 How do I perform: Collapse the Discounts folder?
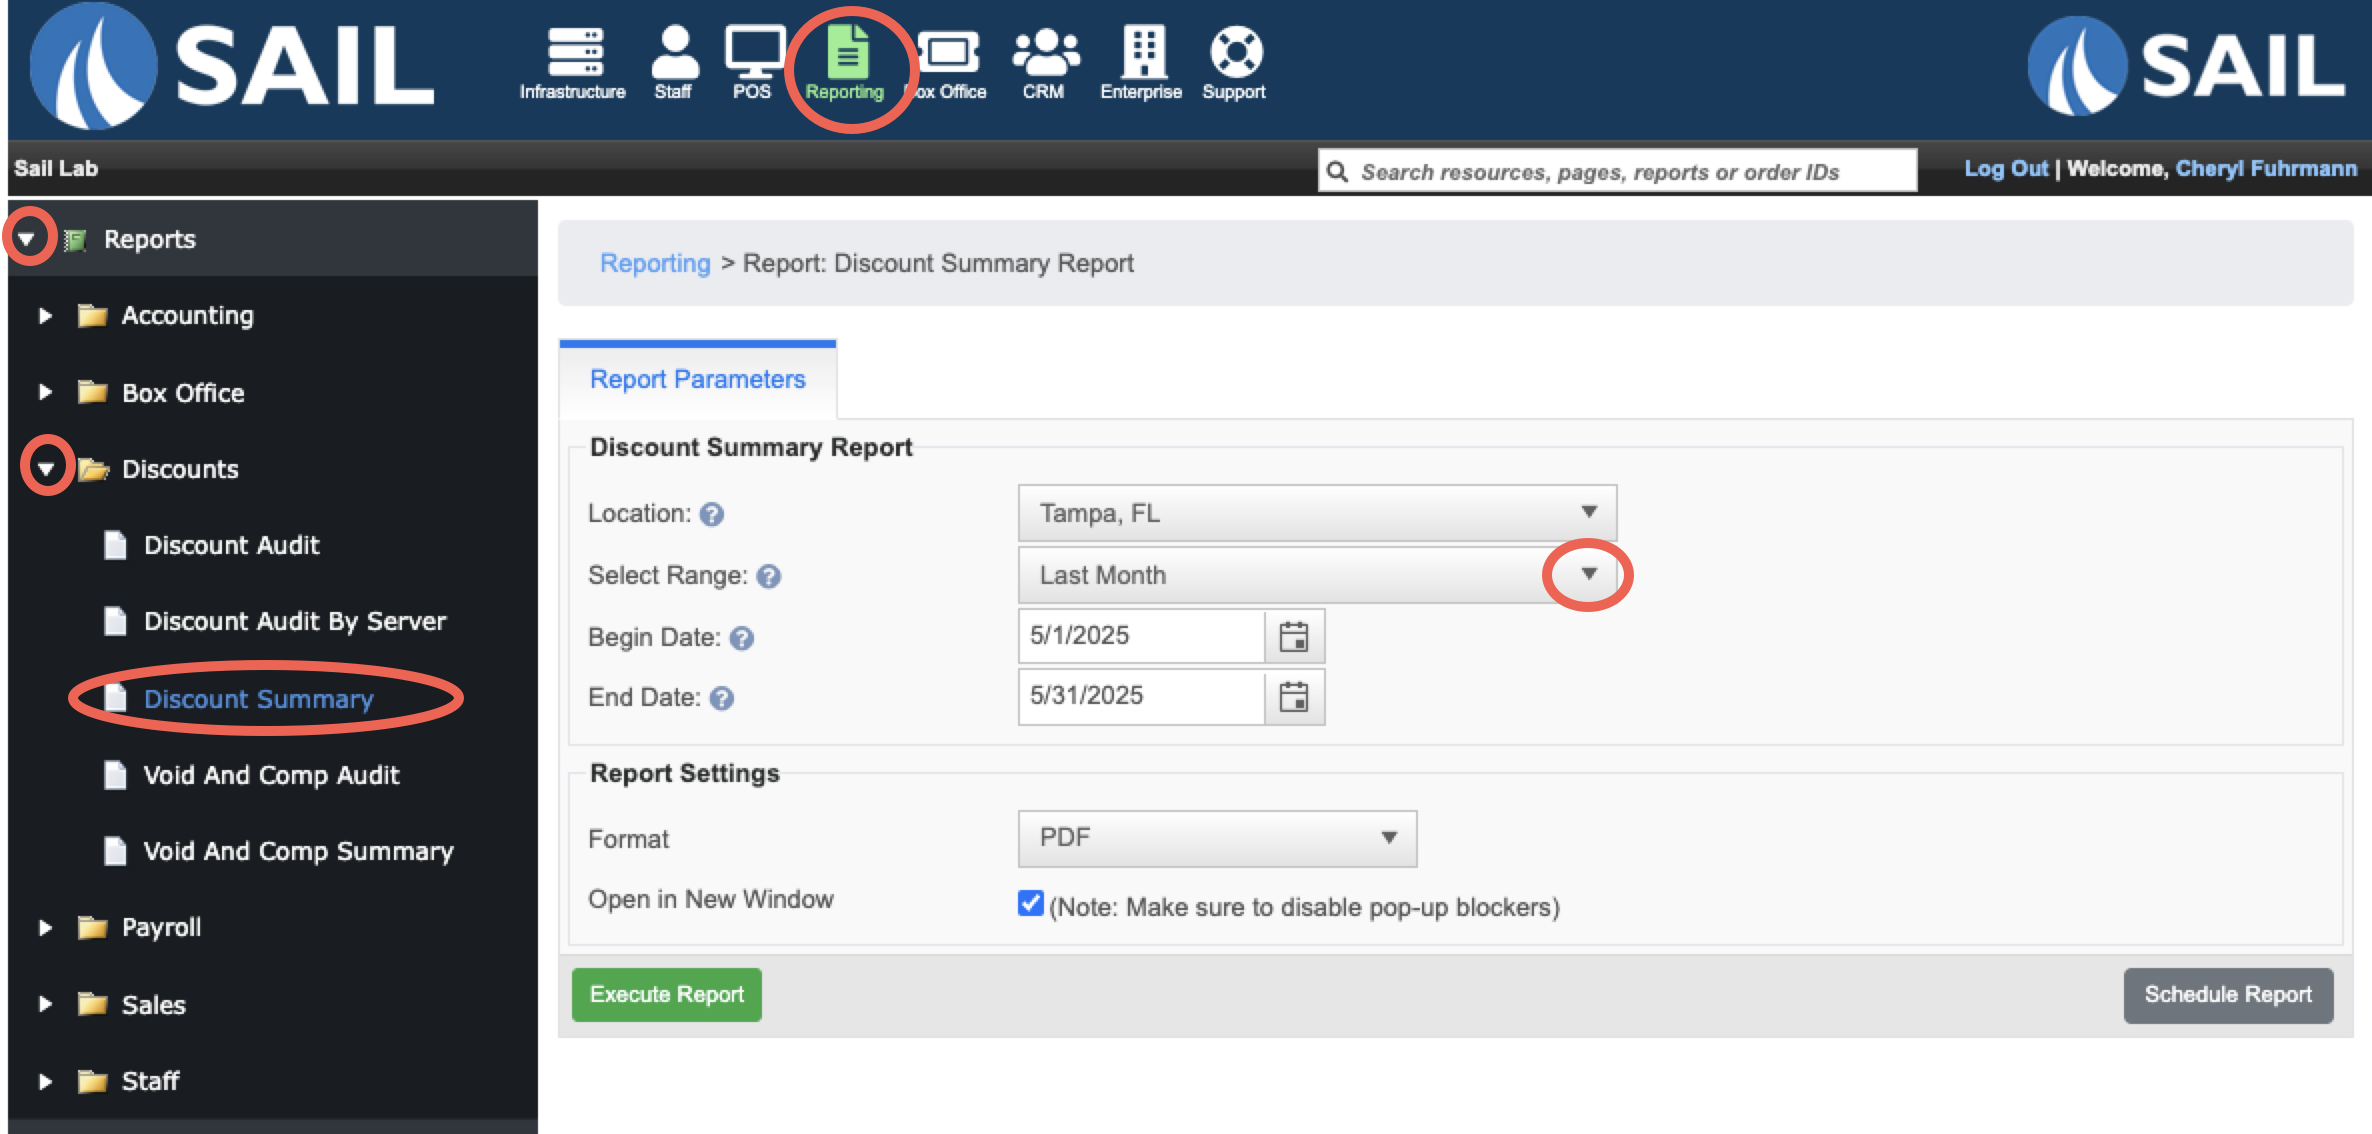(46, 468)
